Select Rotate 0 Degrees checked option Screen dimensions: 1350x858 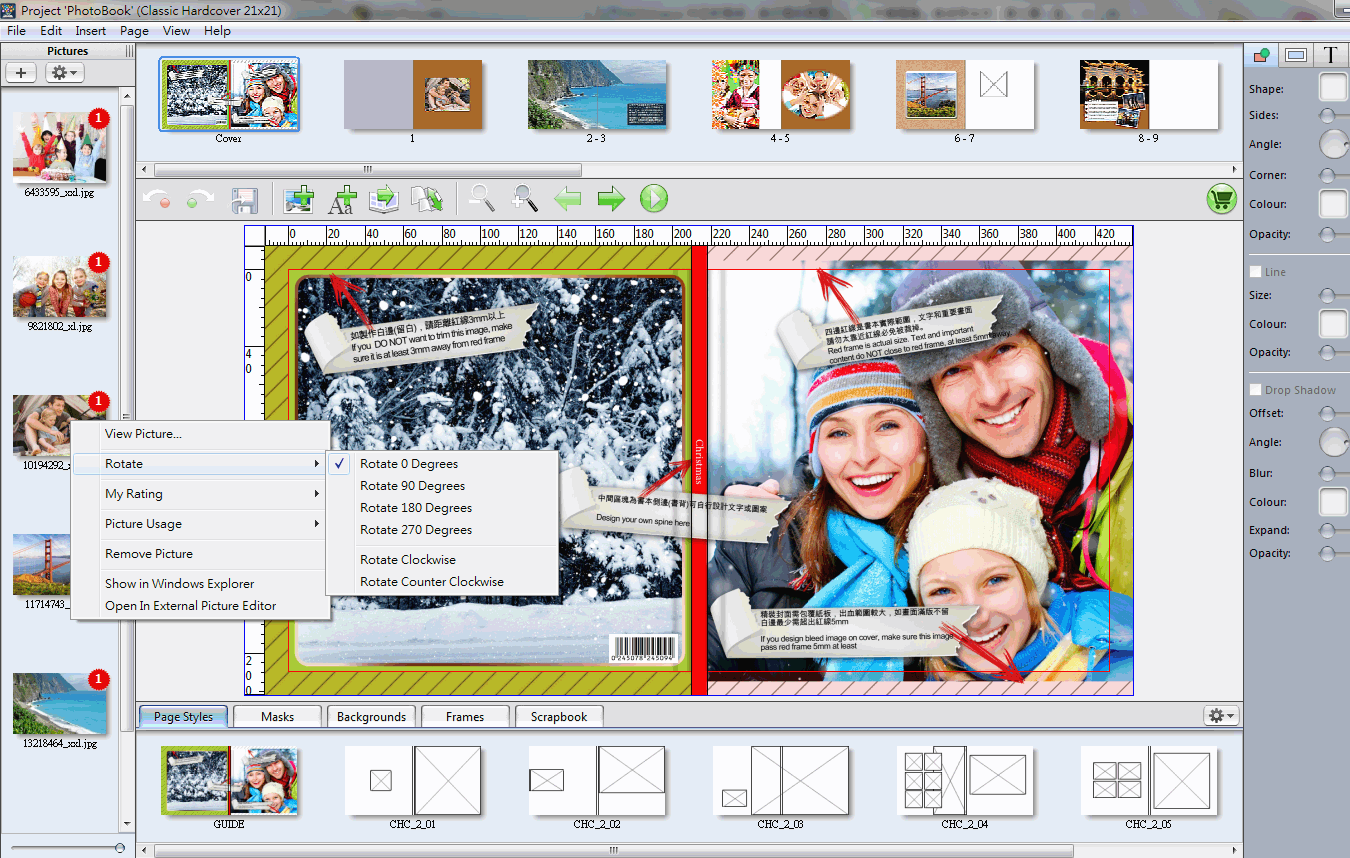[441, 464]
